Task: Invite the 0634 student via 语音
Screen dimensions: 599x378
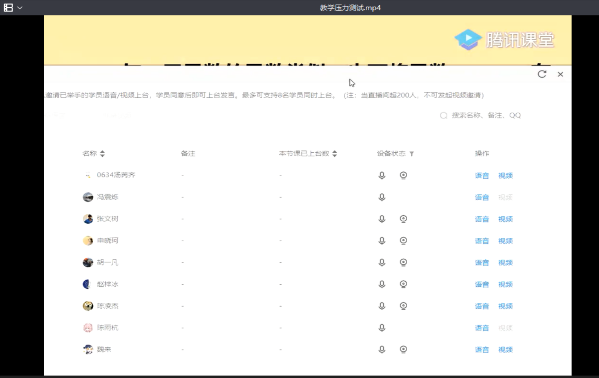Action: pos(482,175)
